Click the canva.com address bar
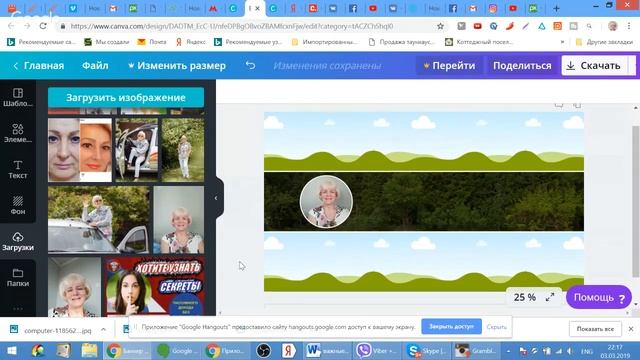Image resolution: width=640 pixels, height=360 pixels. coord(231,26)
